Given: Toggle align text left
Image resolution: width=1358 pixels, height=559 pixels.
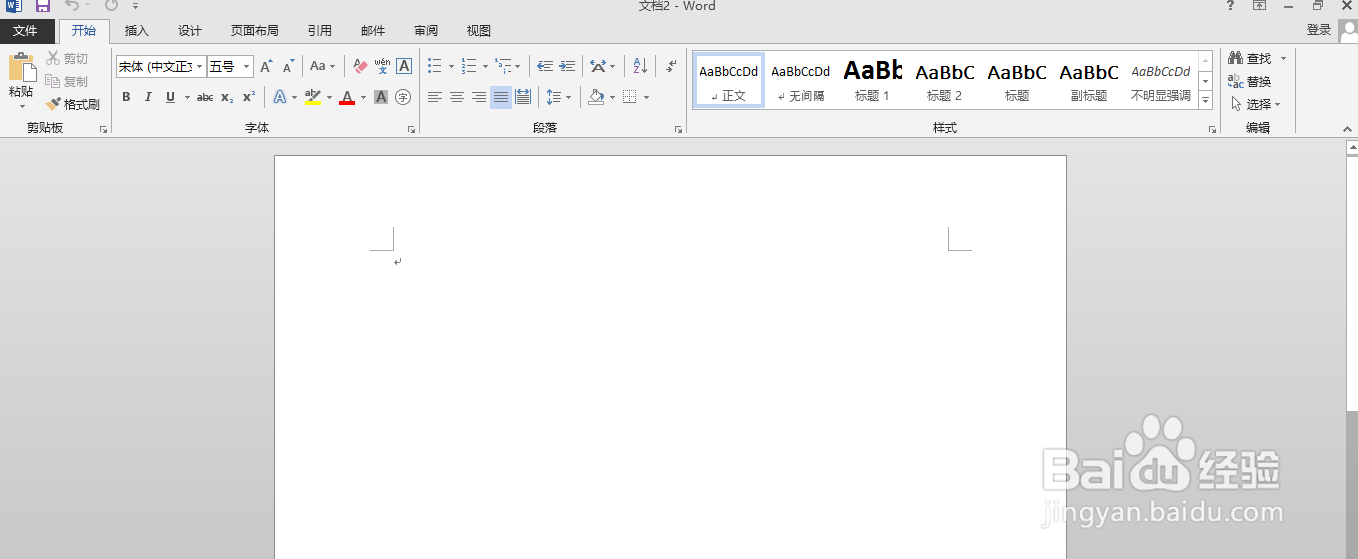Looking at the screenshot, I should tap(435, 97).
